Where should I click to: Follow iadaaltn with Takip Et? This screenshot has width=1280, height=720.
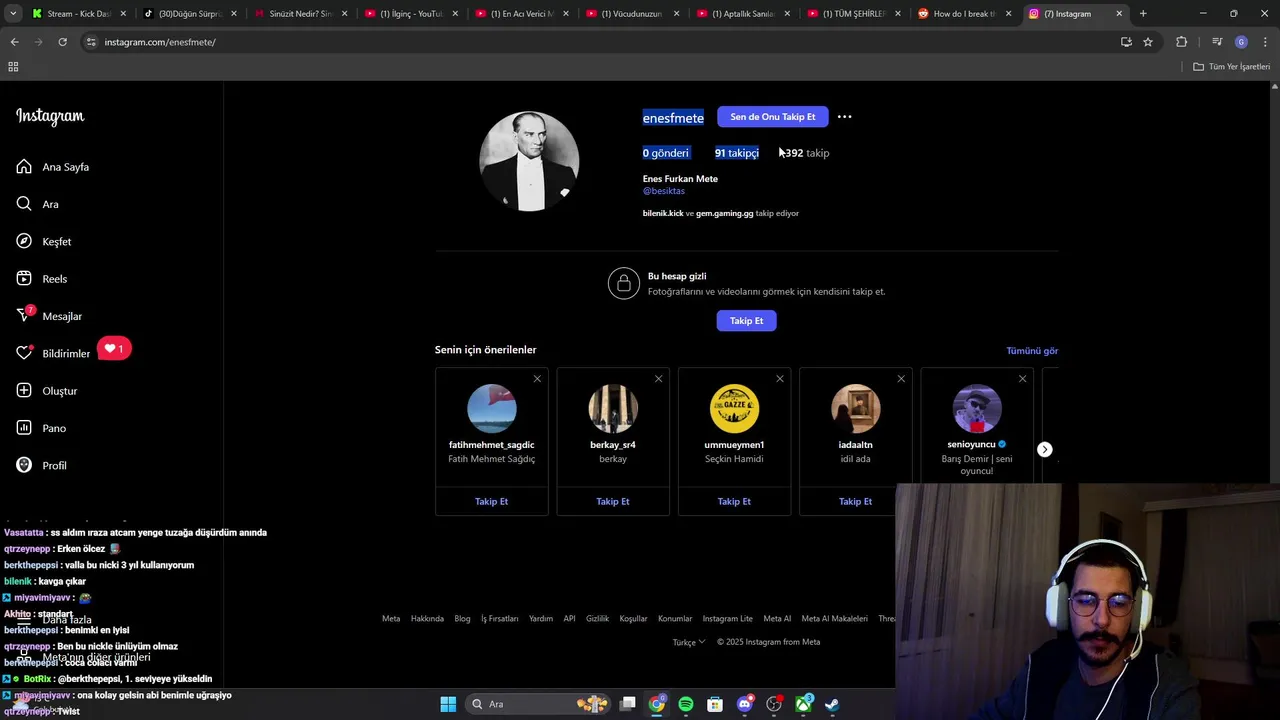pos(855,502)
